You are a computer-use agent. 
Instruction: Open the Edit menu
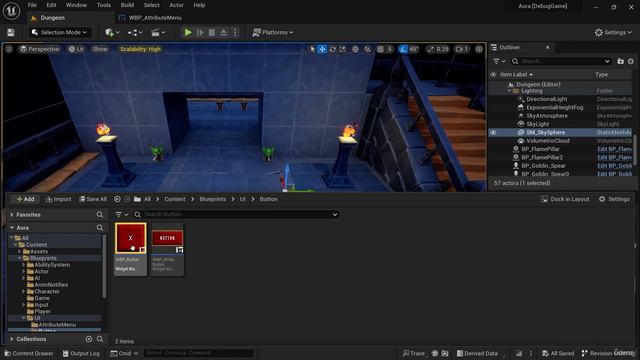coord(51,5)
